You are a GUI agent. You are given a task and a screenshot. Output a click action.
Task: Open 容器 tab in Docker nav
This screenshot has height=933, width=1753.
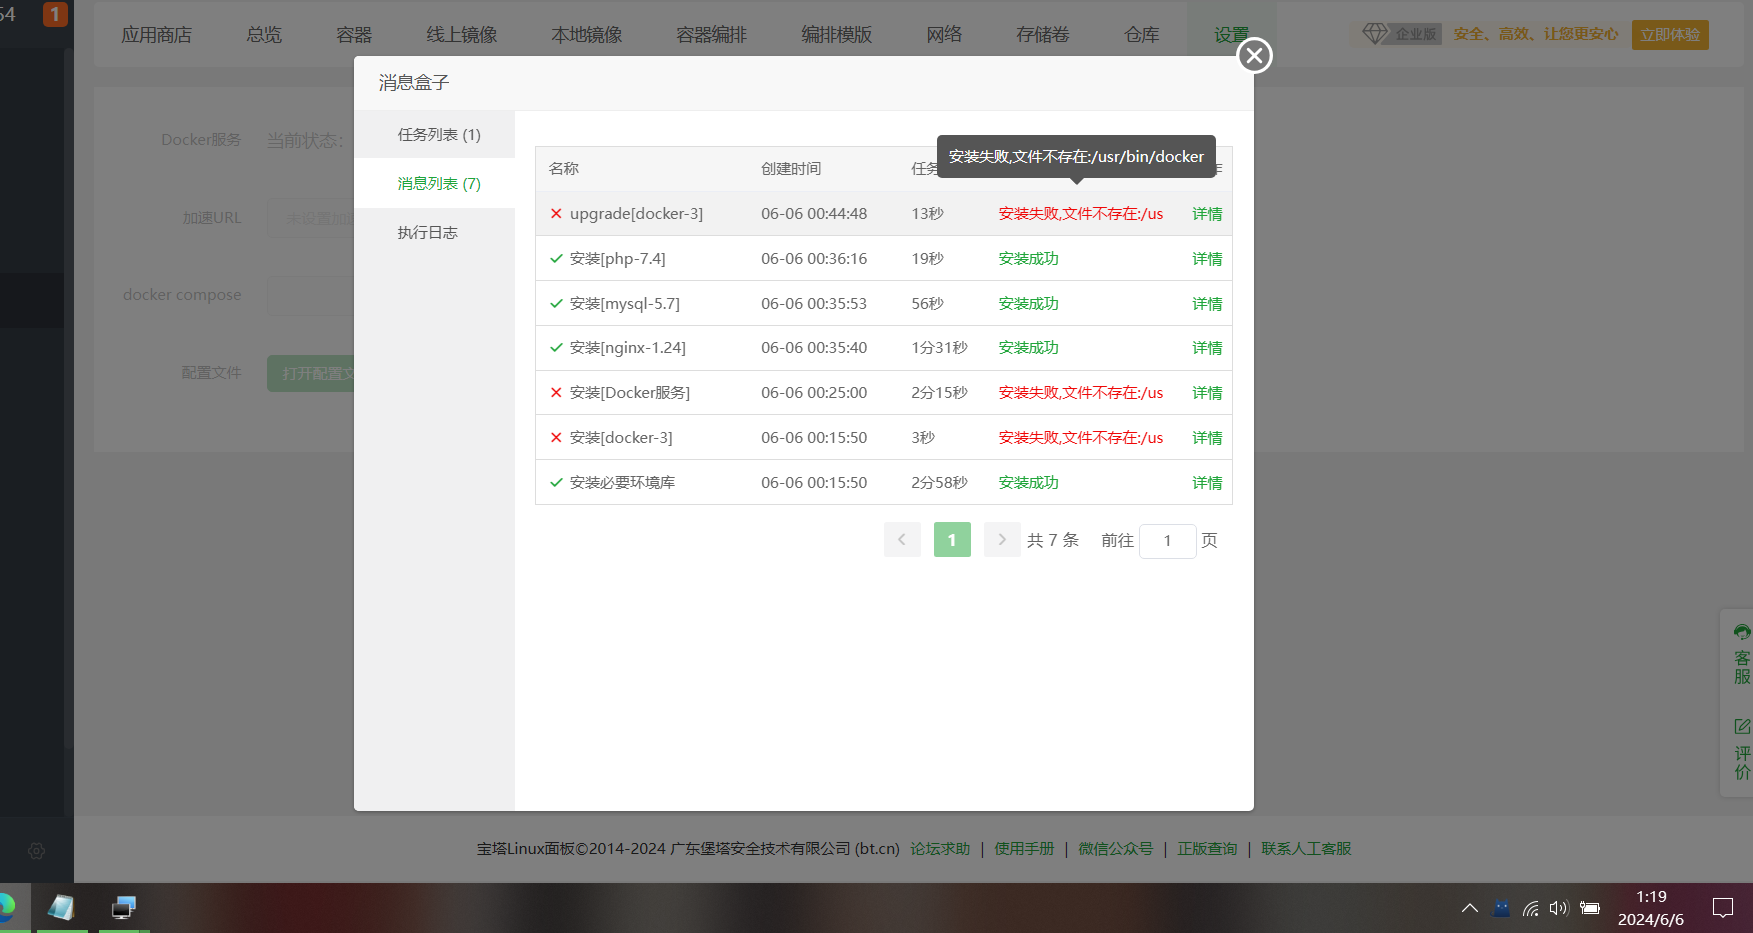[x=354, y=35]
